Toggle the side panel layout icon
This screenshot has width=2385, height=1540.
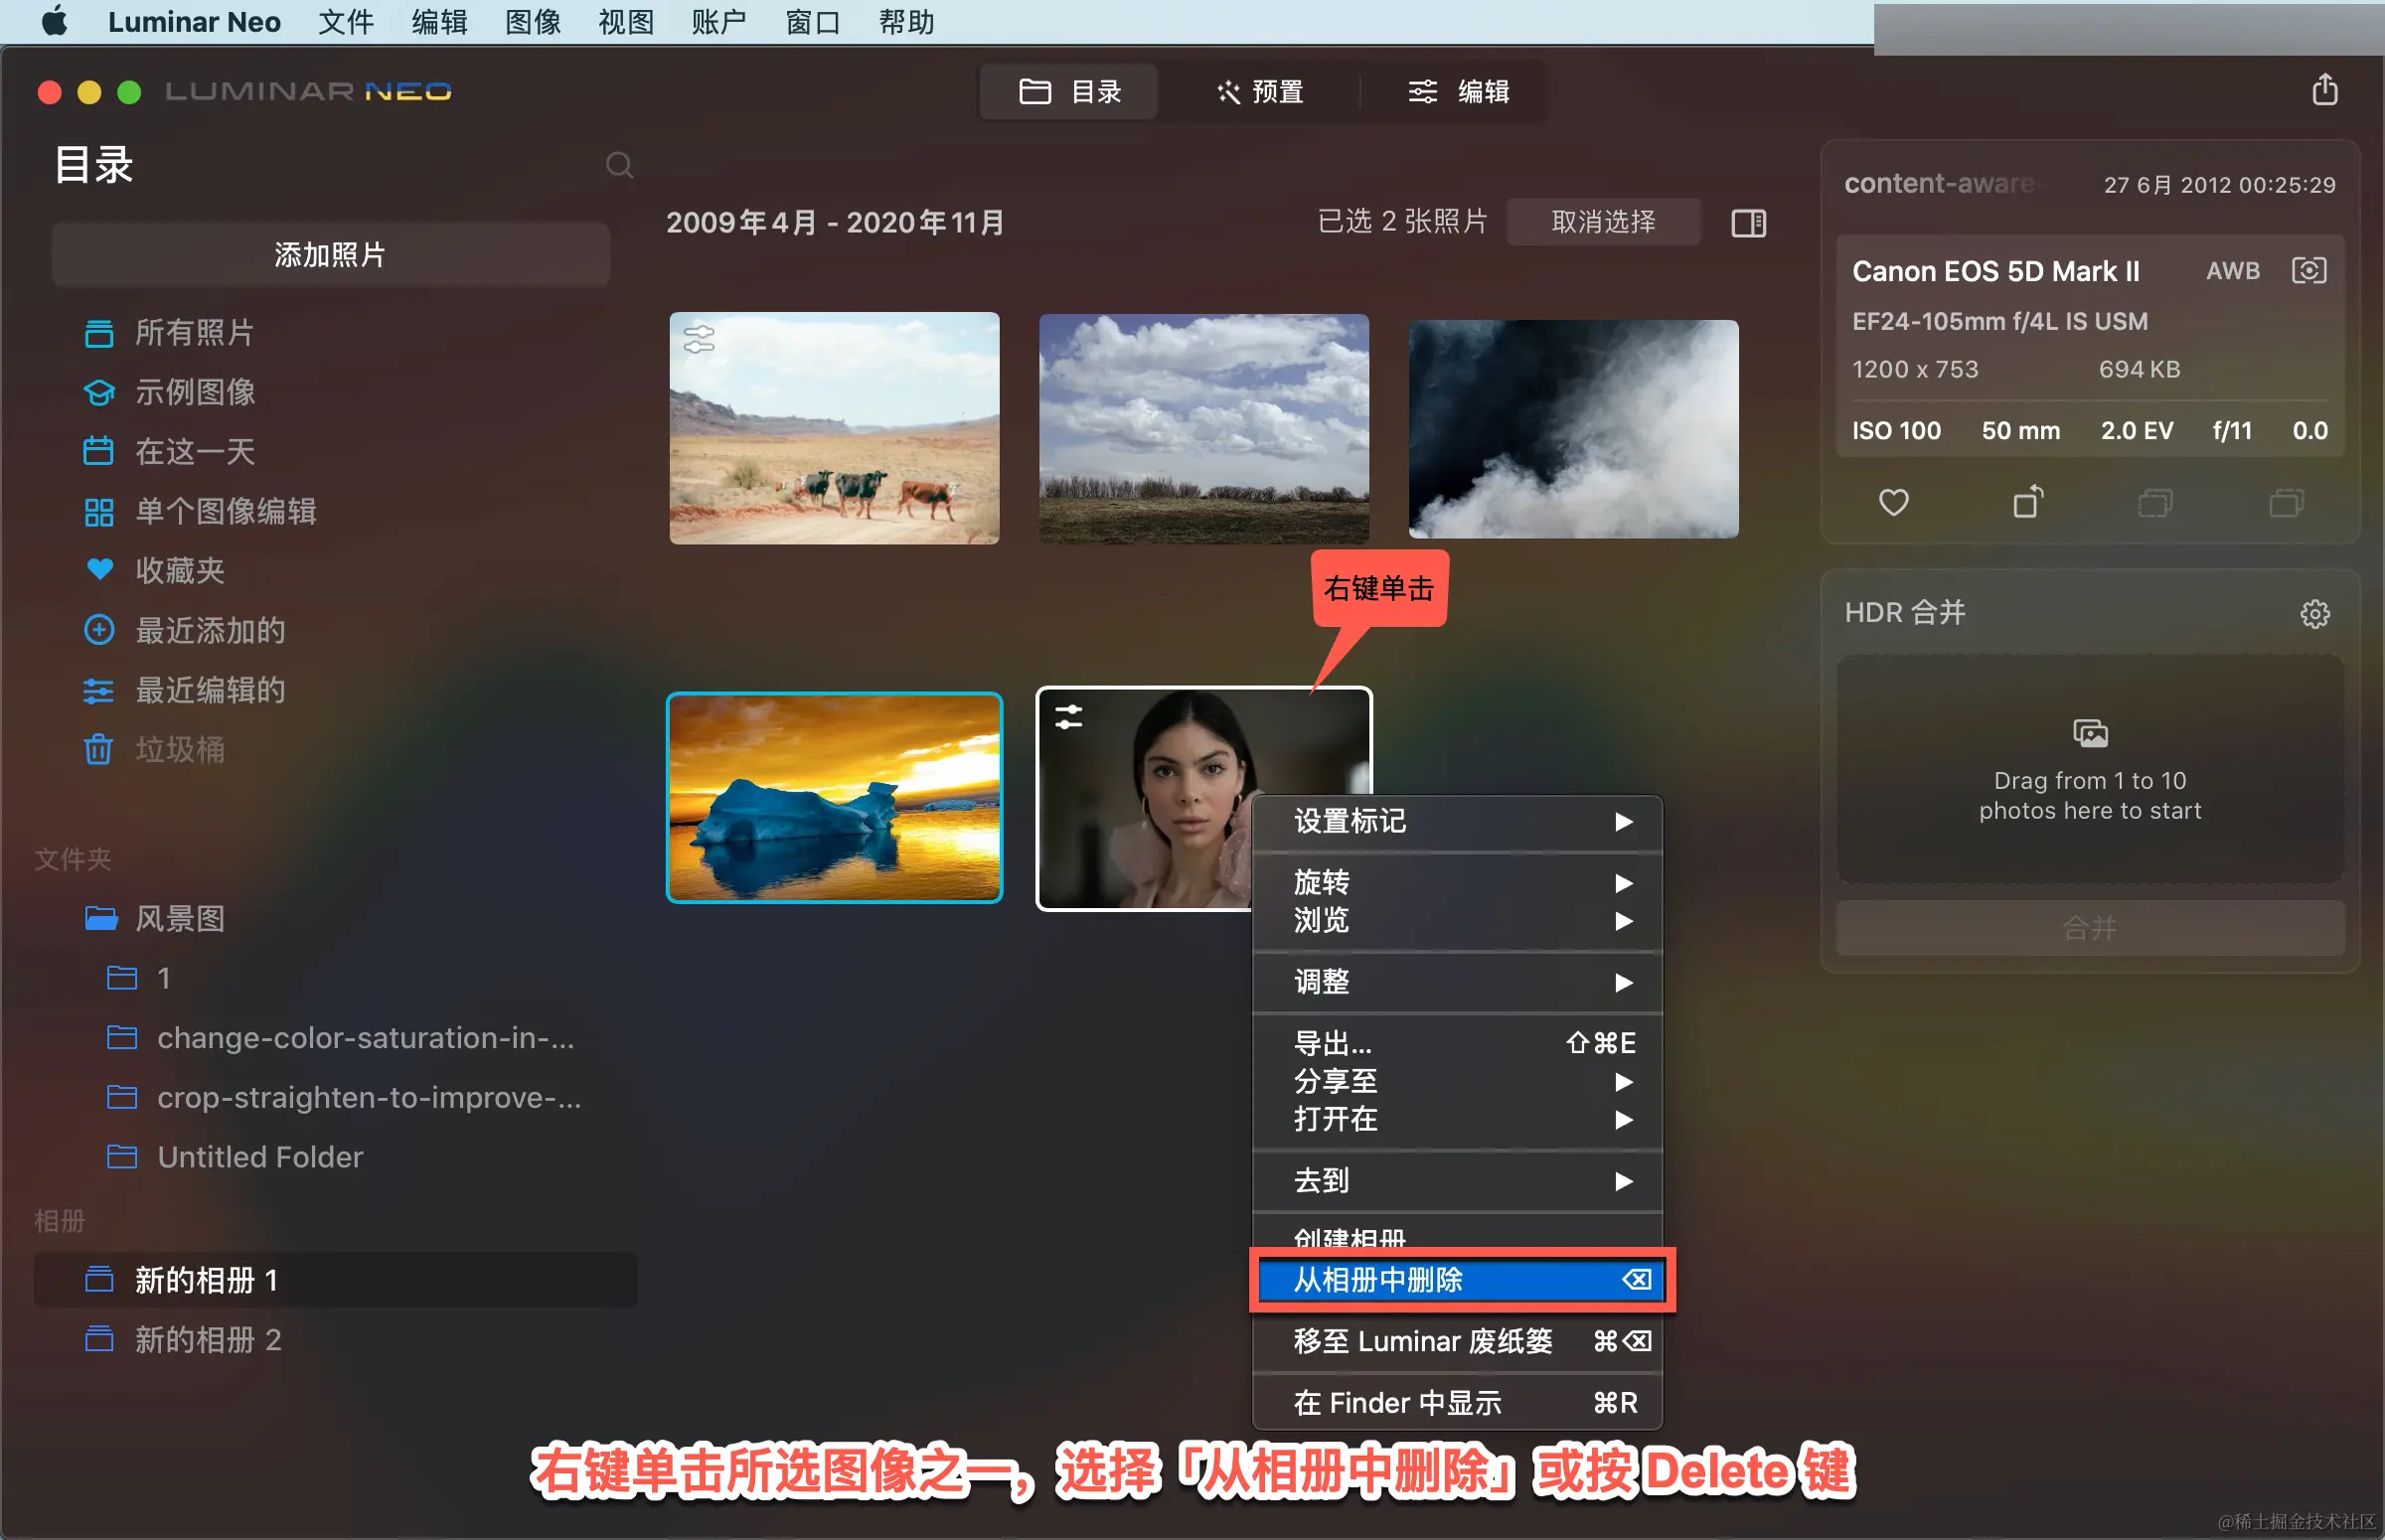[1748, 222]
